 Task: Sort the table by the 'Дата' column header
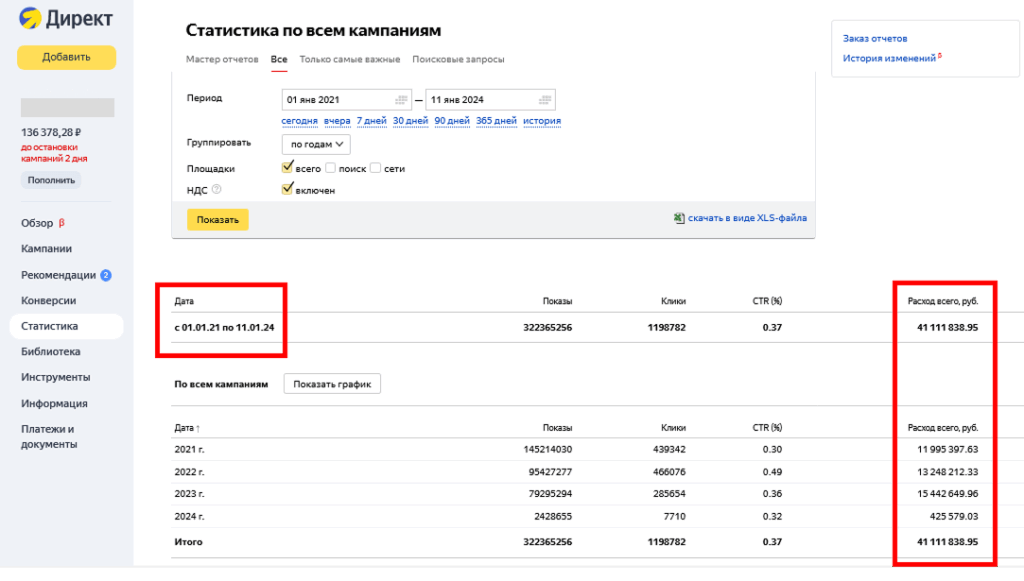point(184,427)
